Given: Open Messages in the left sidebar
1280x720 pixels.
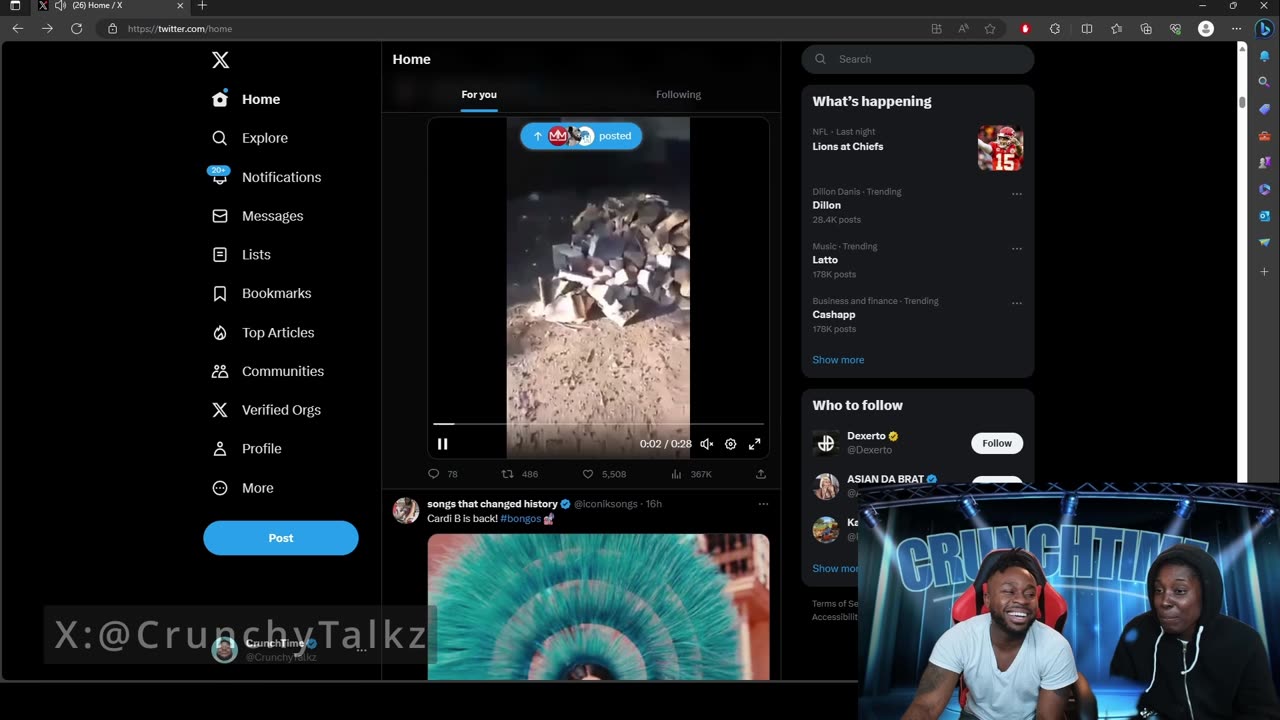Looking at the screenshot, I should coord(257,216).
